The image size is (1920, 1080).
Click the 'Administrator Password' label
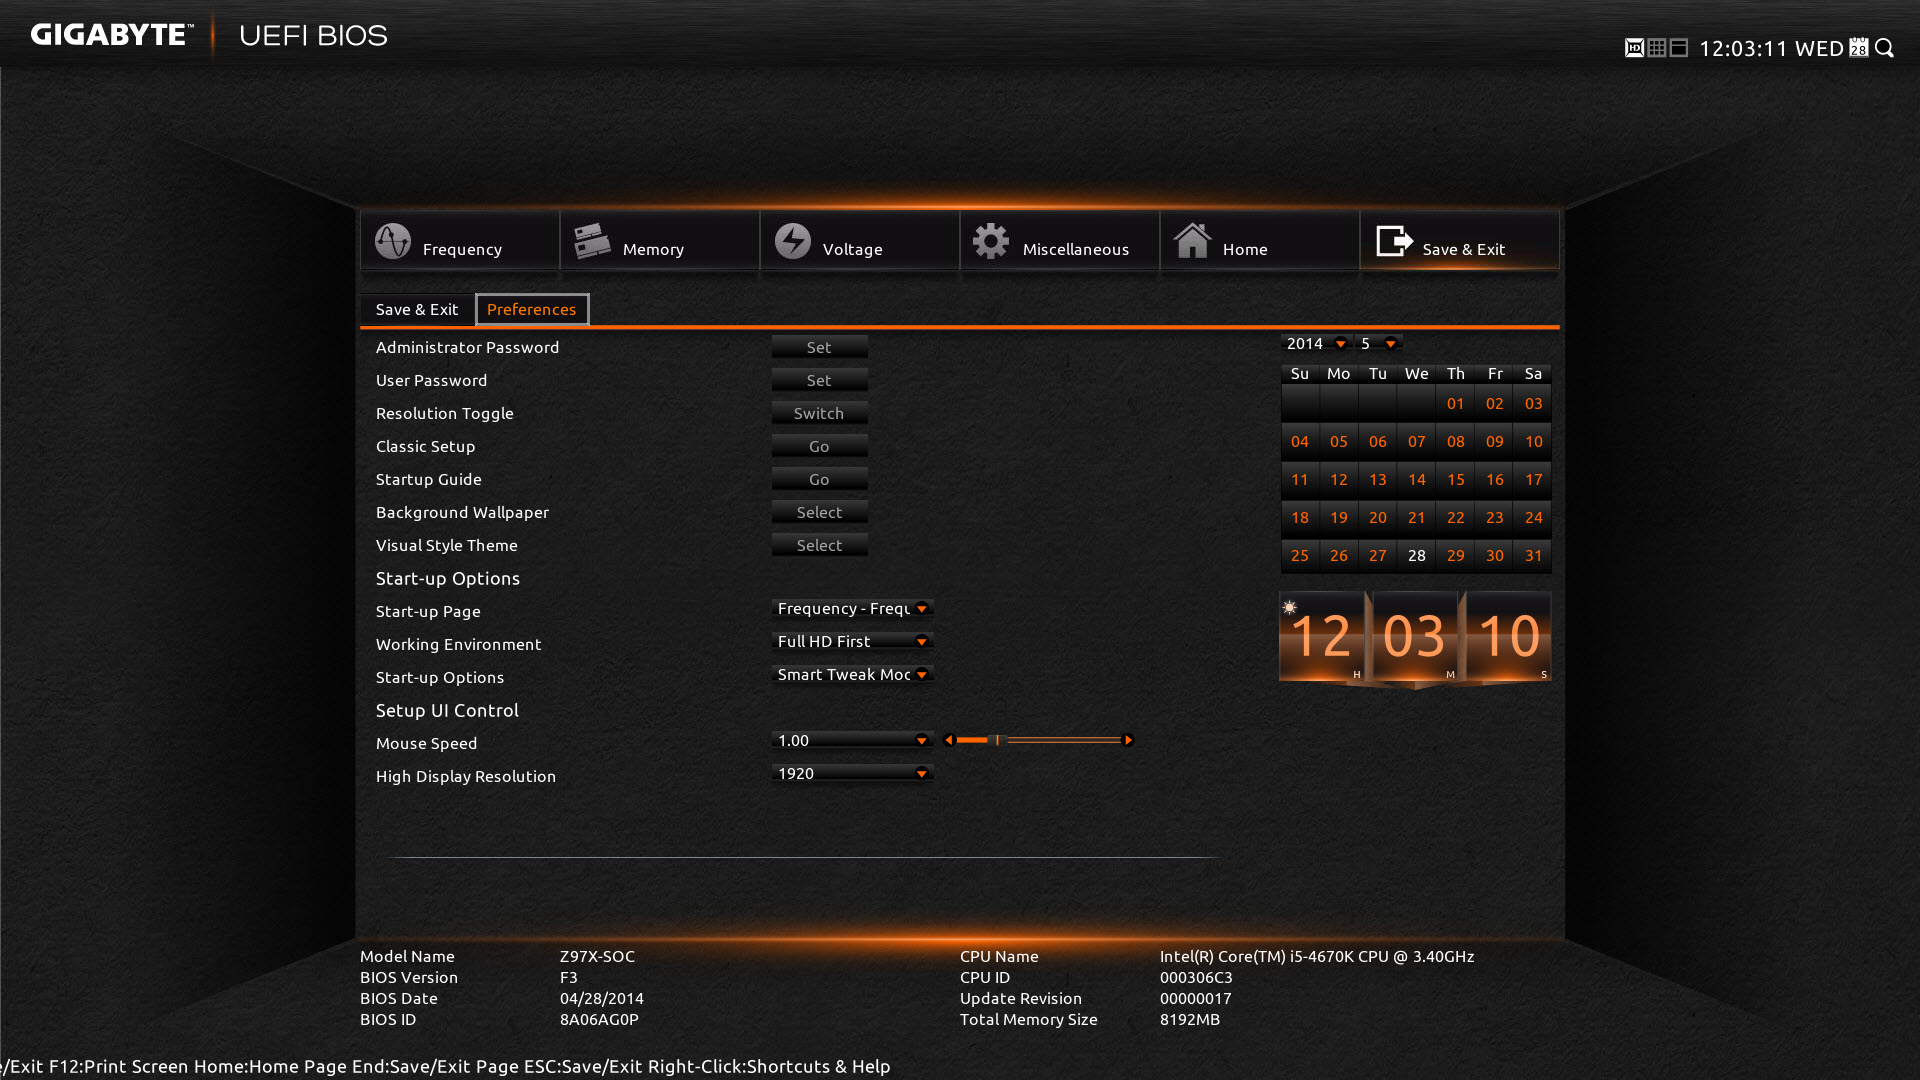click(467, 348)
